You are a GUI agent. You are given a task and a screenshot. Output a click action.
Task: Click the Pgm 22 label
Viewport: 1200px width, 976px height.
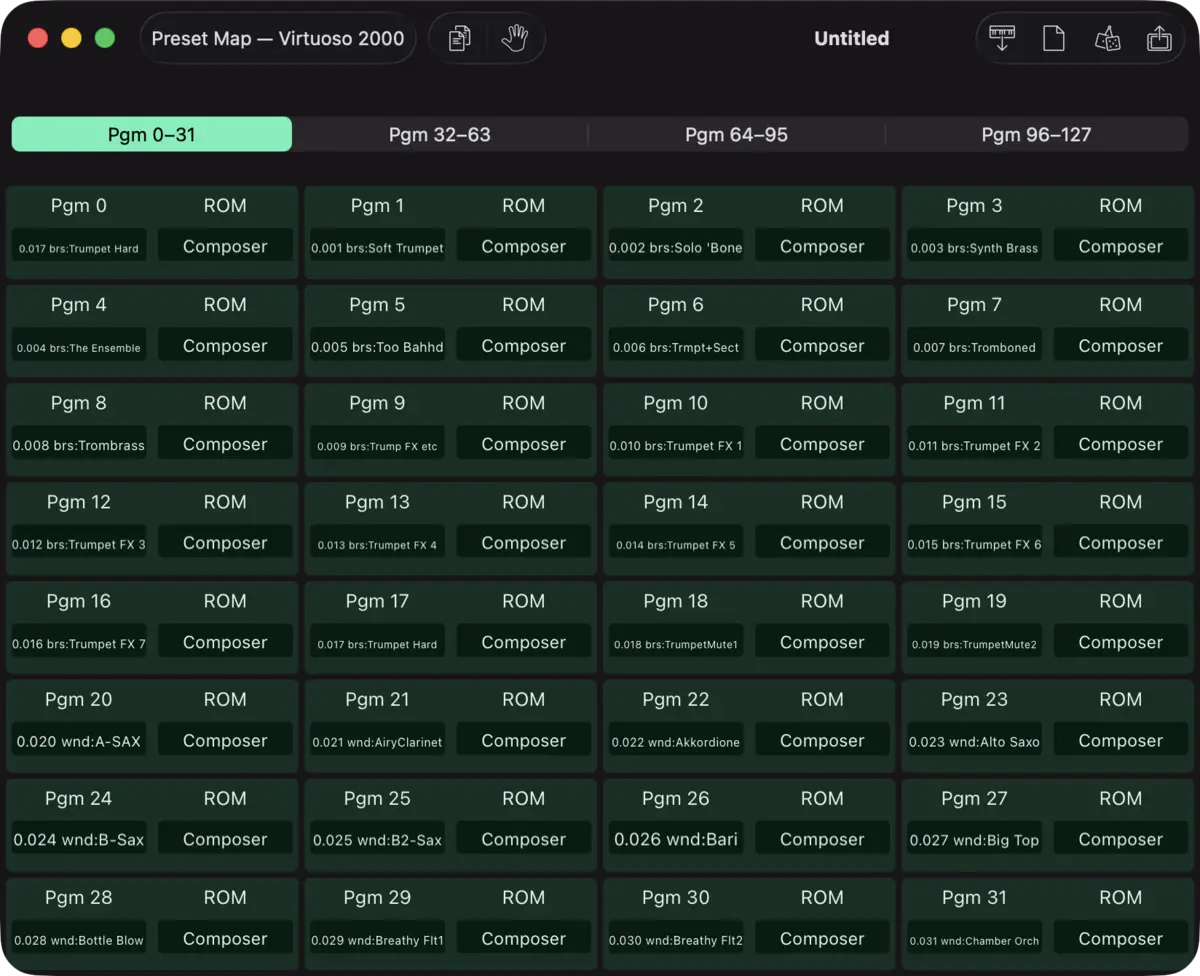coord(676,699)
